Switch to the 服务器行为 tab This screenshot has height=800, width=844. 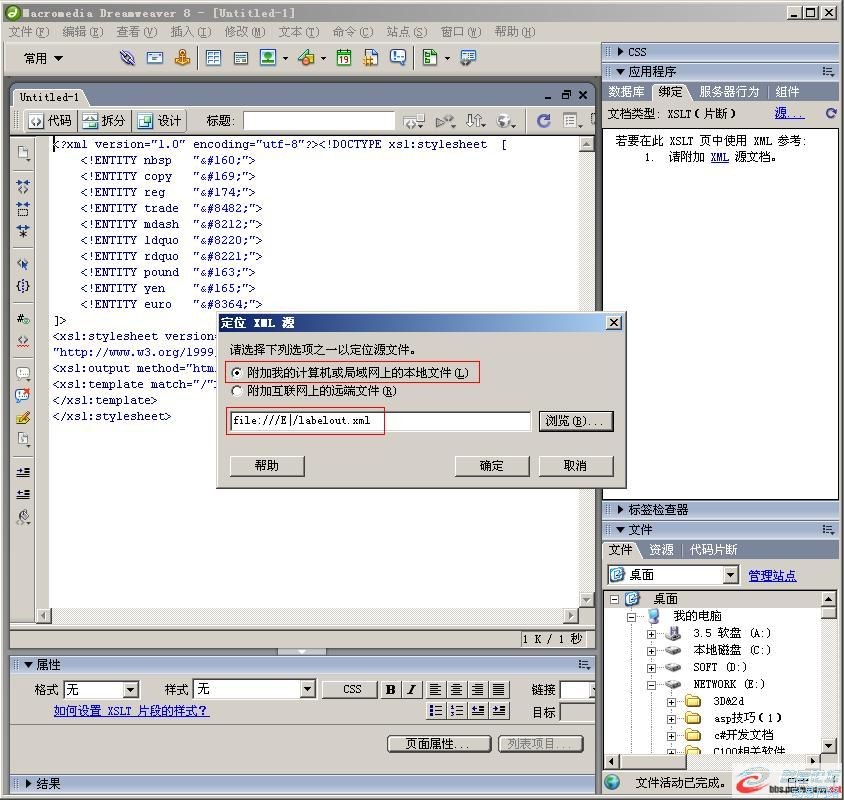(728, 92)
